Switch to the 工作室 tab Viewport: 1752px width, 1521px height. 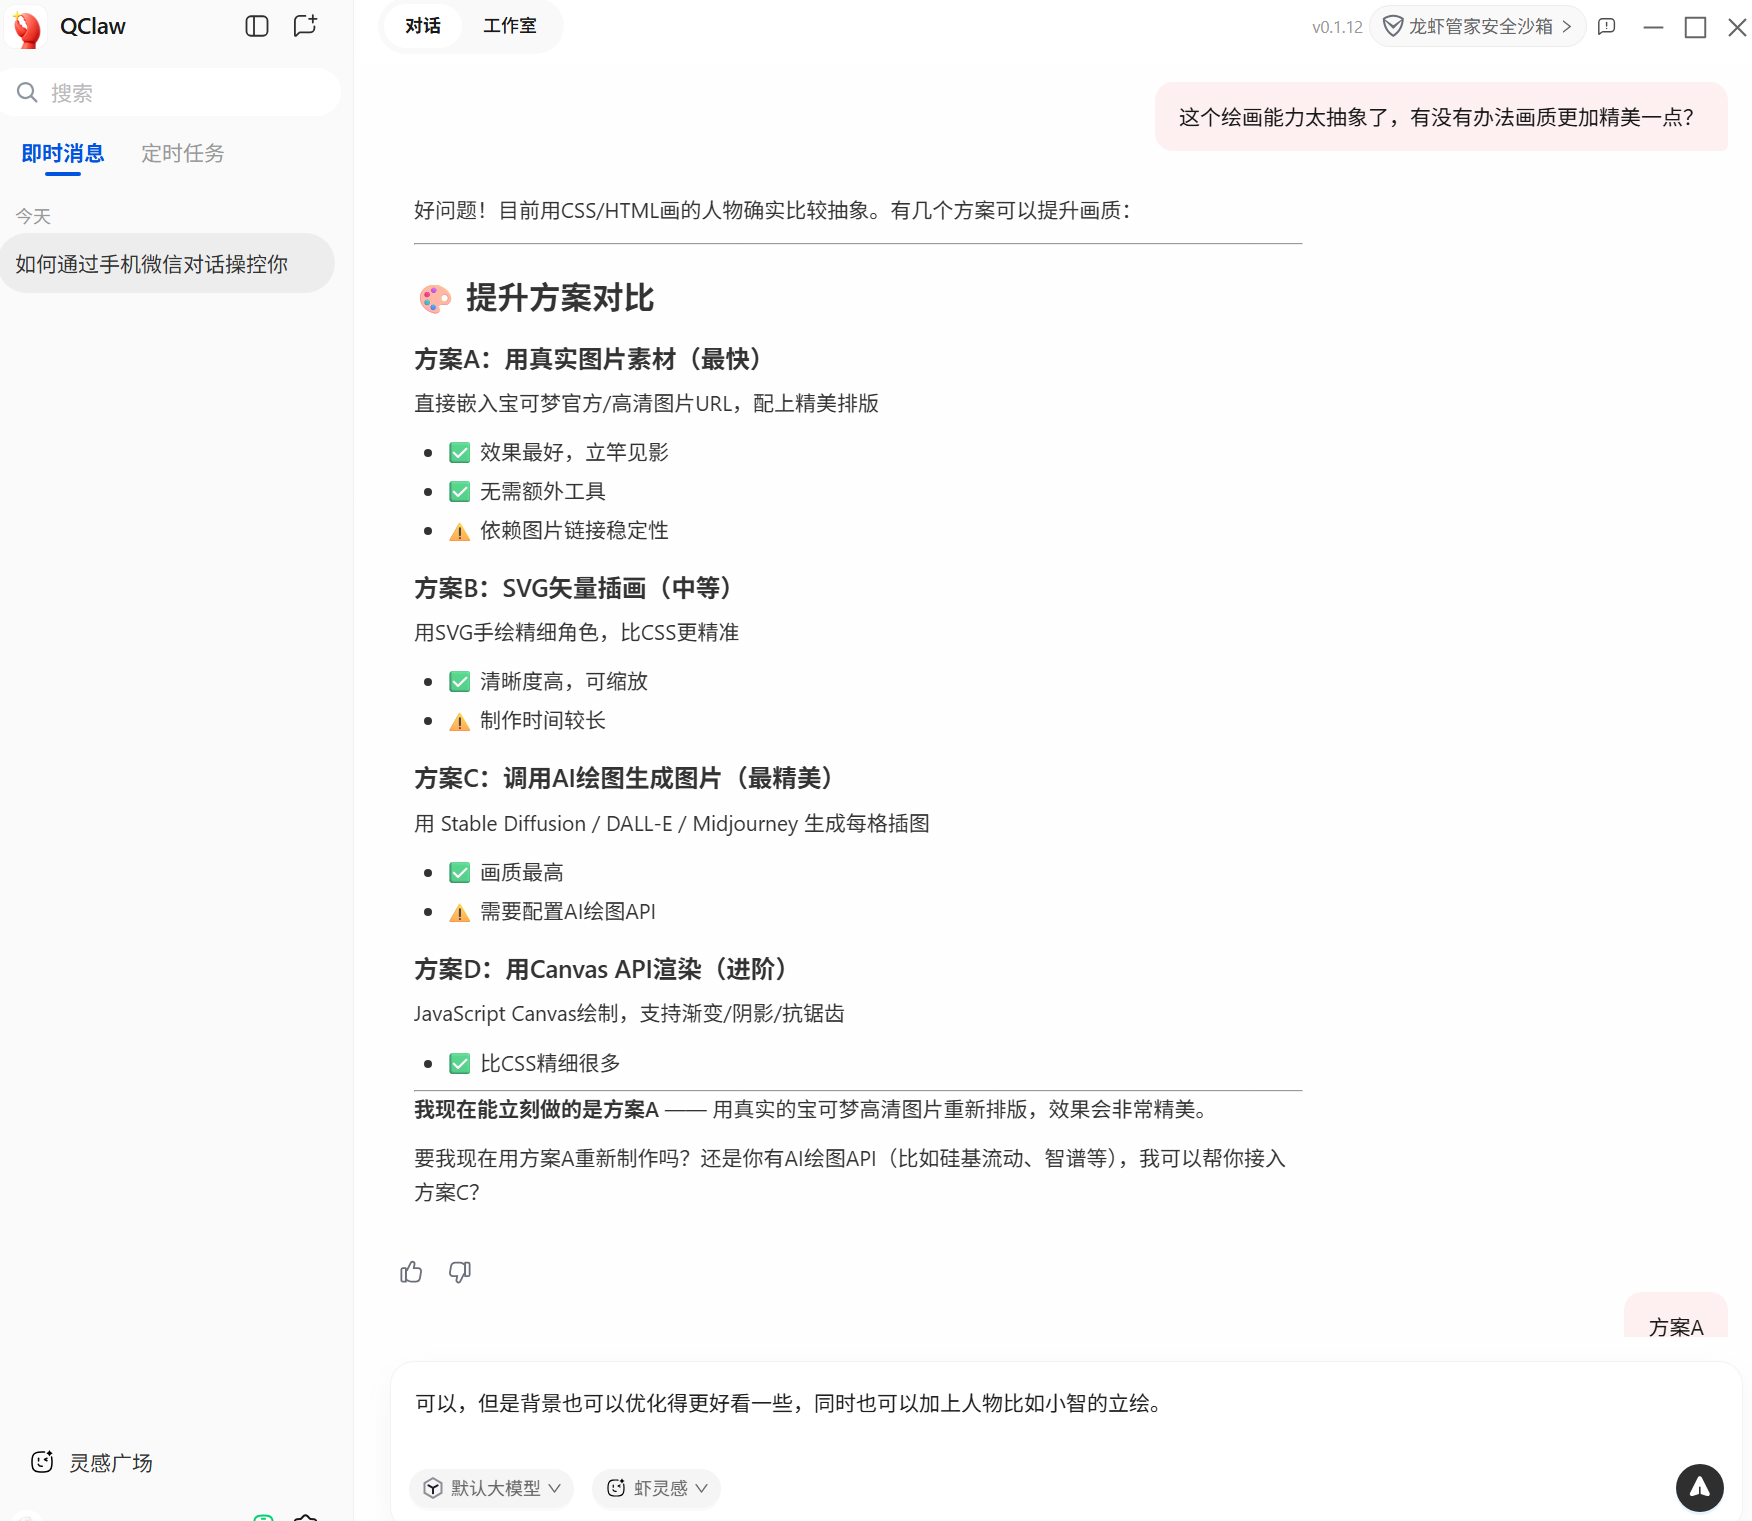[x=510, y=26]
